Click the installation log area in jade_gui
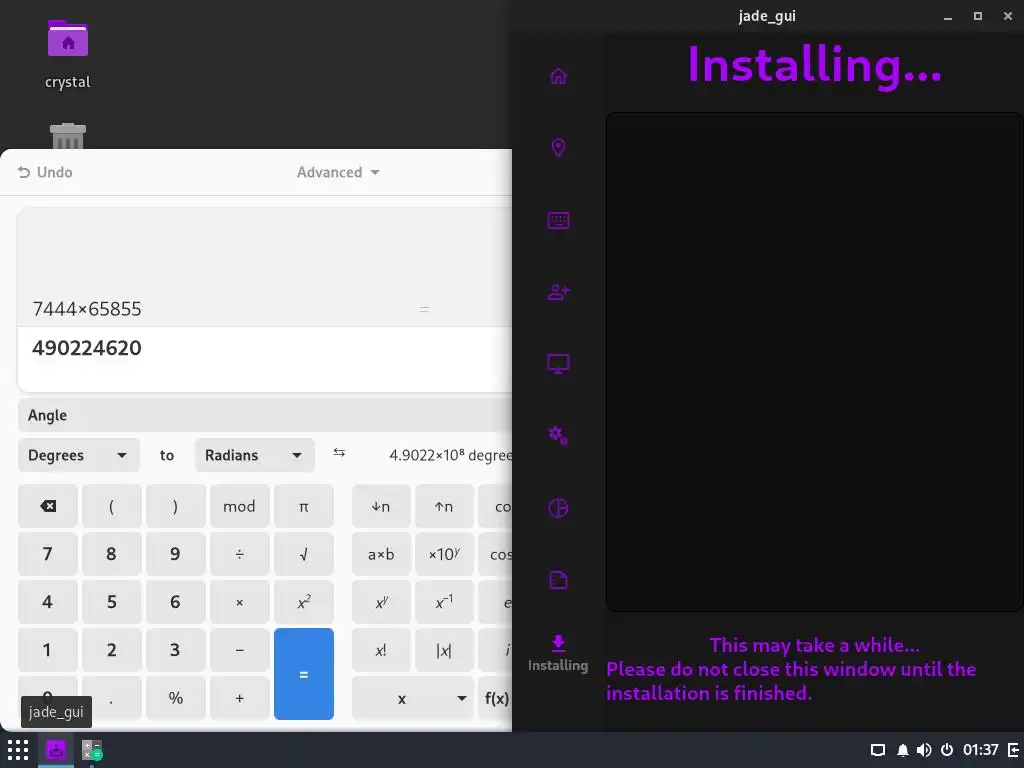 (x=814, y=362)
